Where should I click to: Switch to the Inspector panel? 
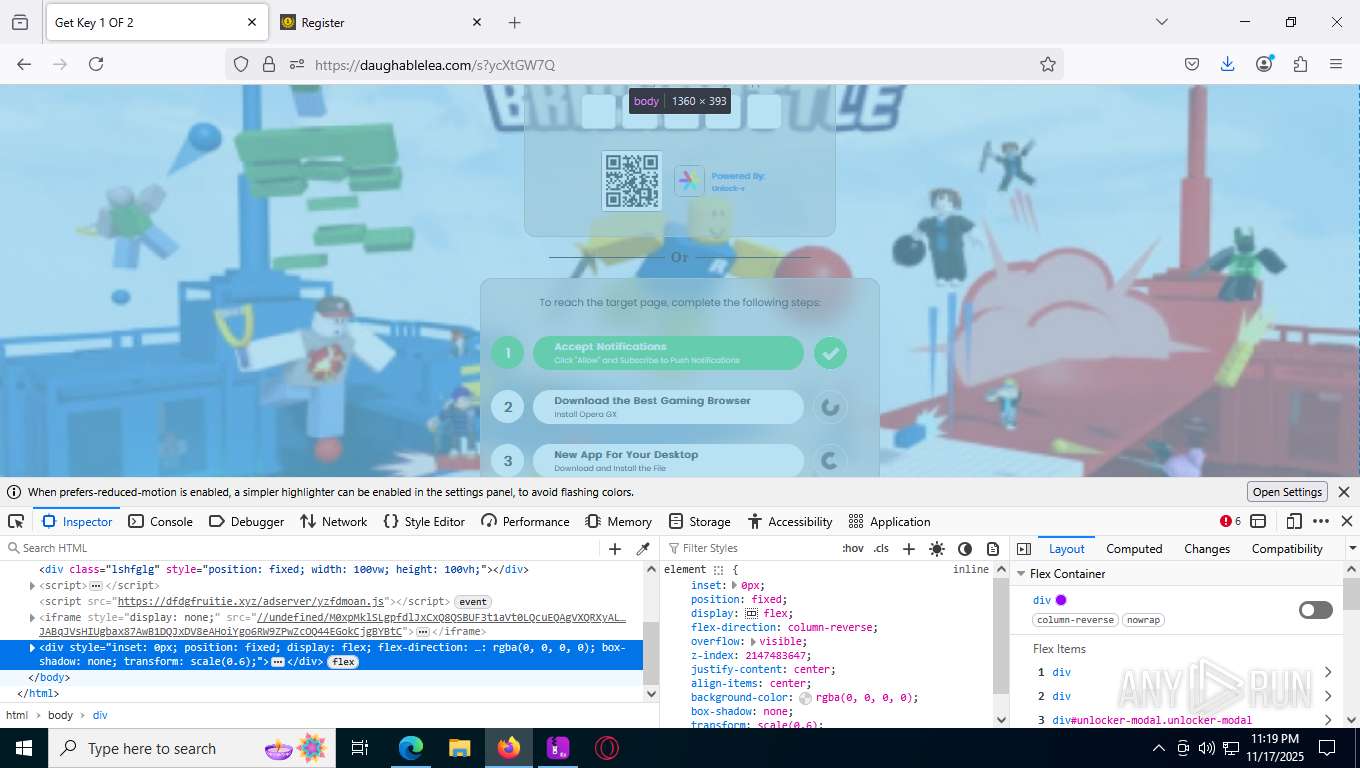pyautogui.click(x=78, y=521)
